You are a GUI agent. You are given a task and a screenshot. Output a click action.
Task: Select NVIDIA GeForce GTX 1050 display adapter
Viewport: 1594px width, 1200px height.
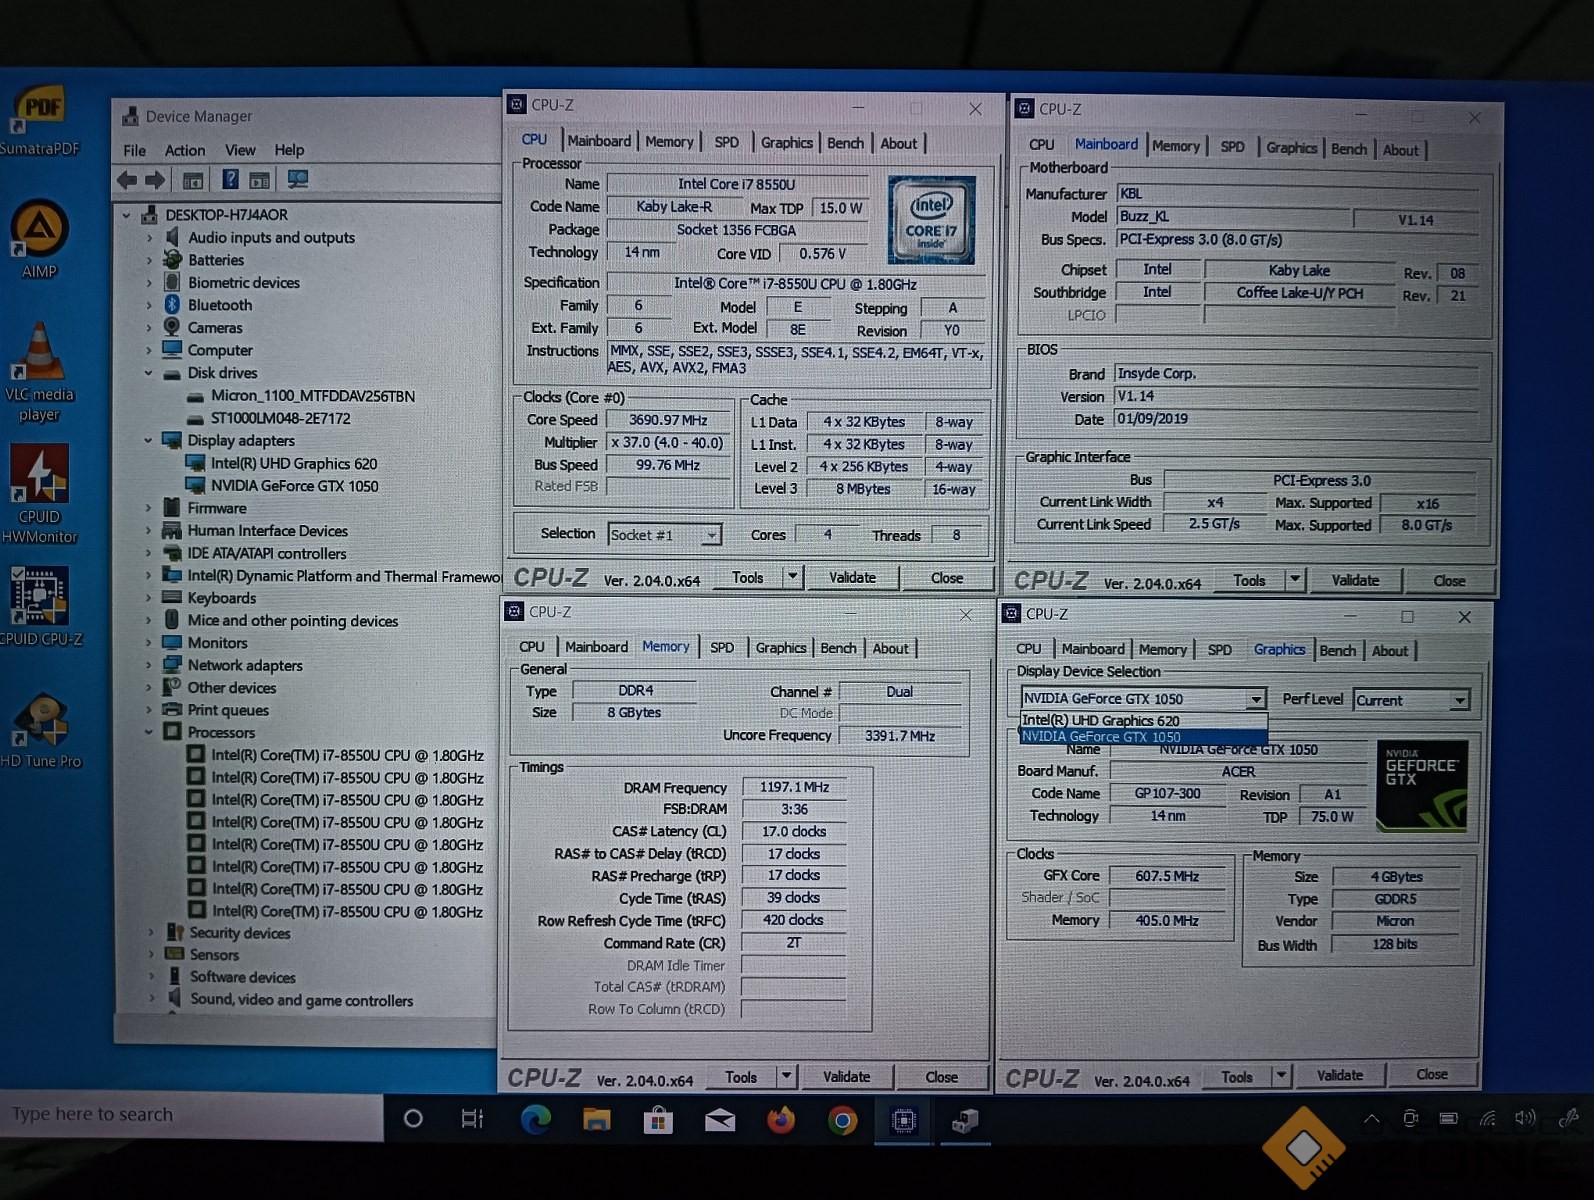[293, 487]
